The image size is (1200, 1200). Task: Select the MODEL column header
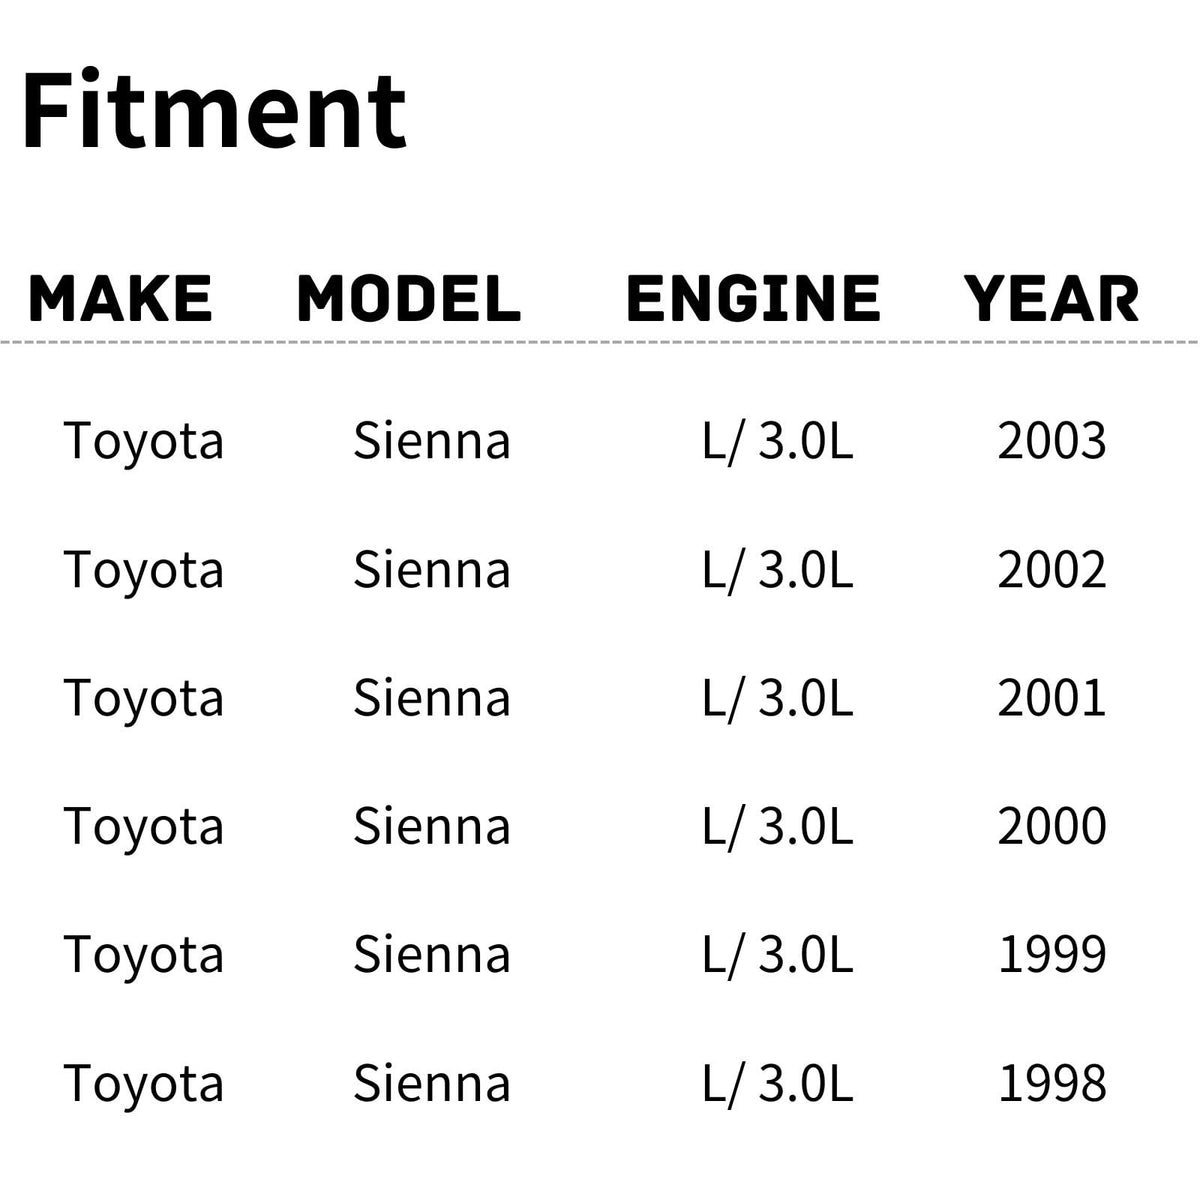409,298
